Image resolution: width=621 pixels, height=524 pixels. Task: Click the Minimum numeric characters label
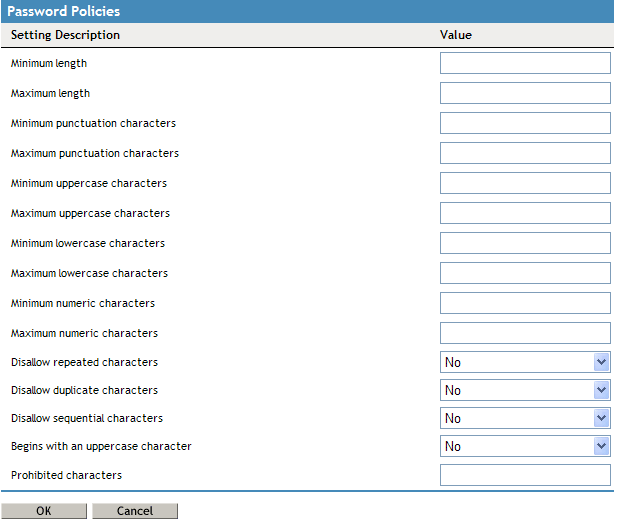(x=83, y=303)
